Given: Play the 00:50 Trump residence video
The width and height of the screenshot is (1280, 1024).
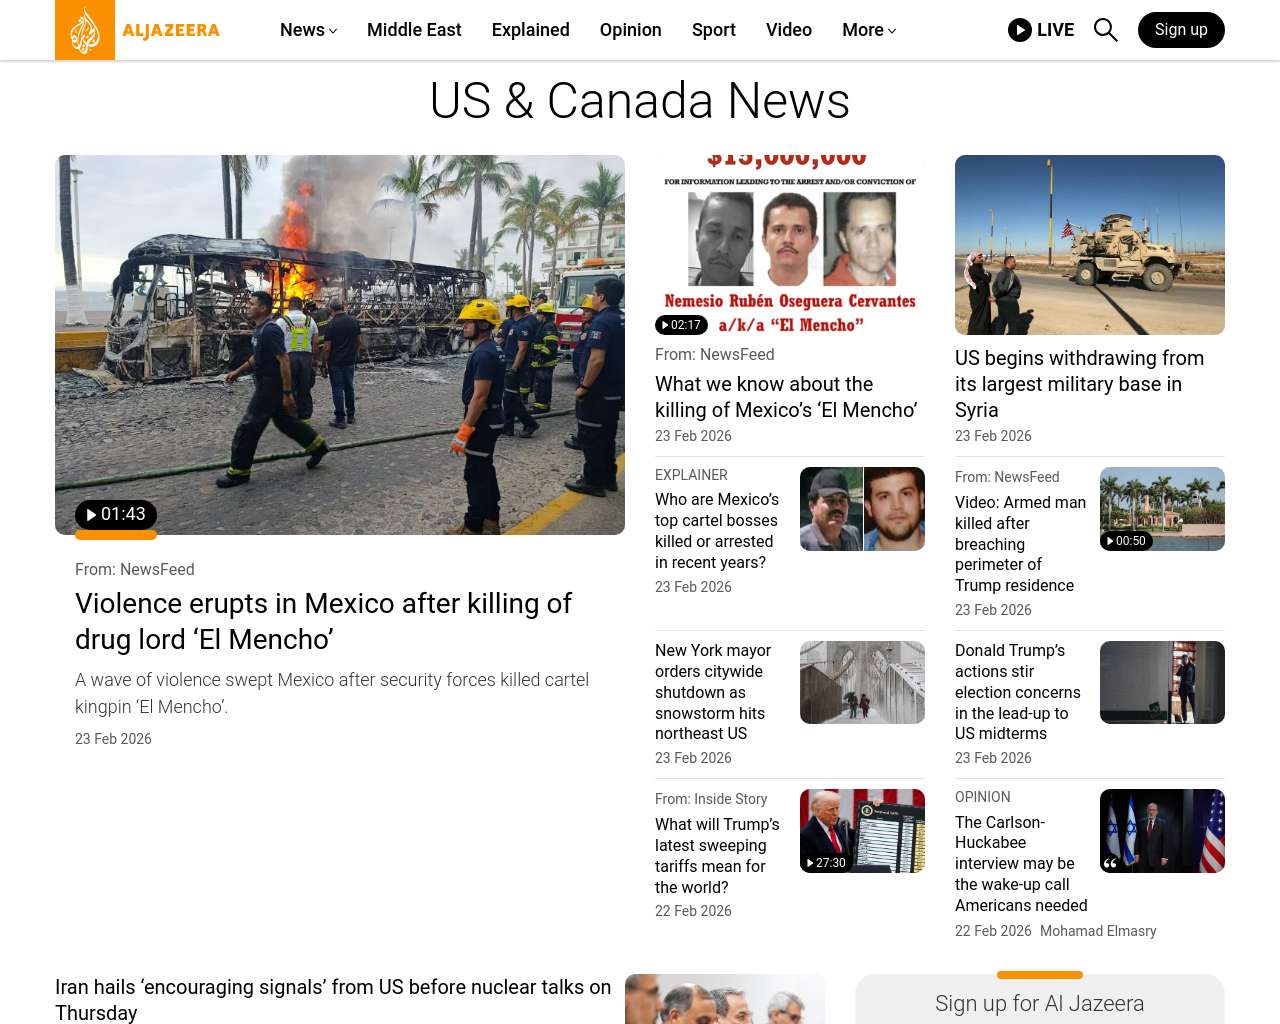Looking at the screenshot, I should pos(1126,541).
